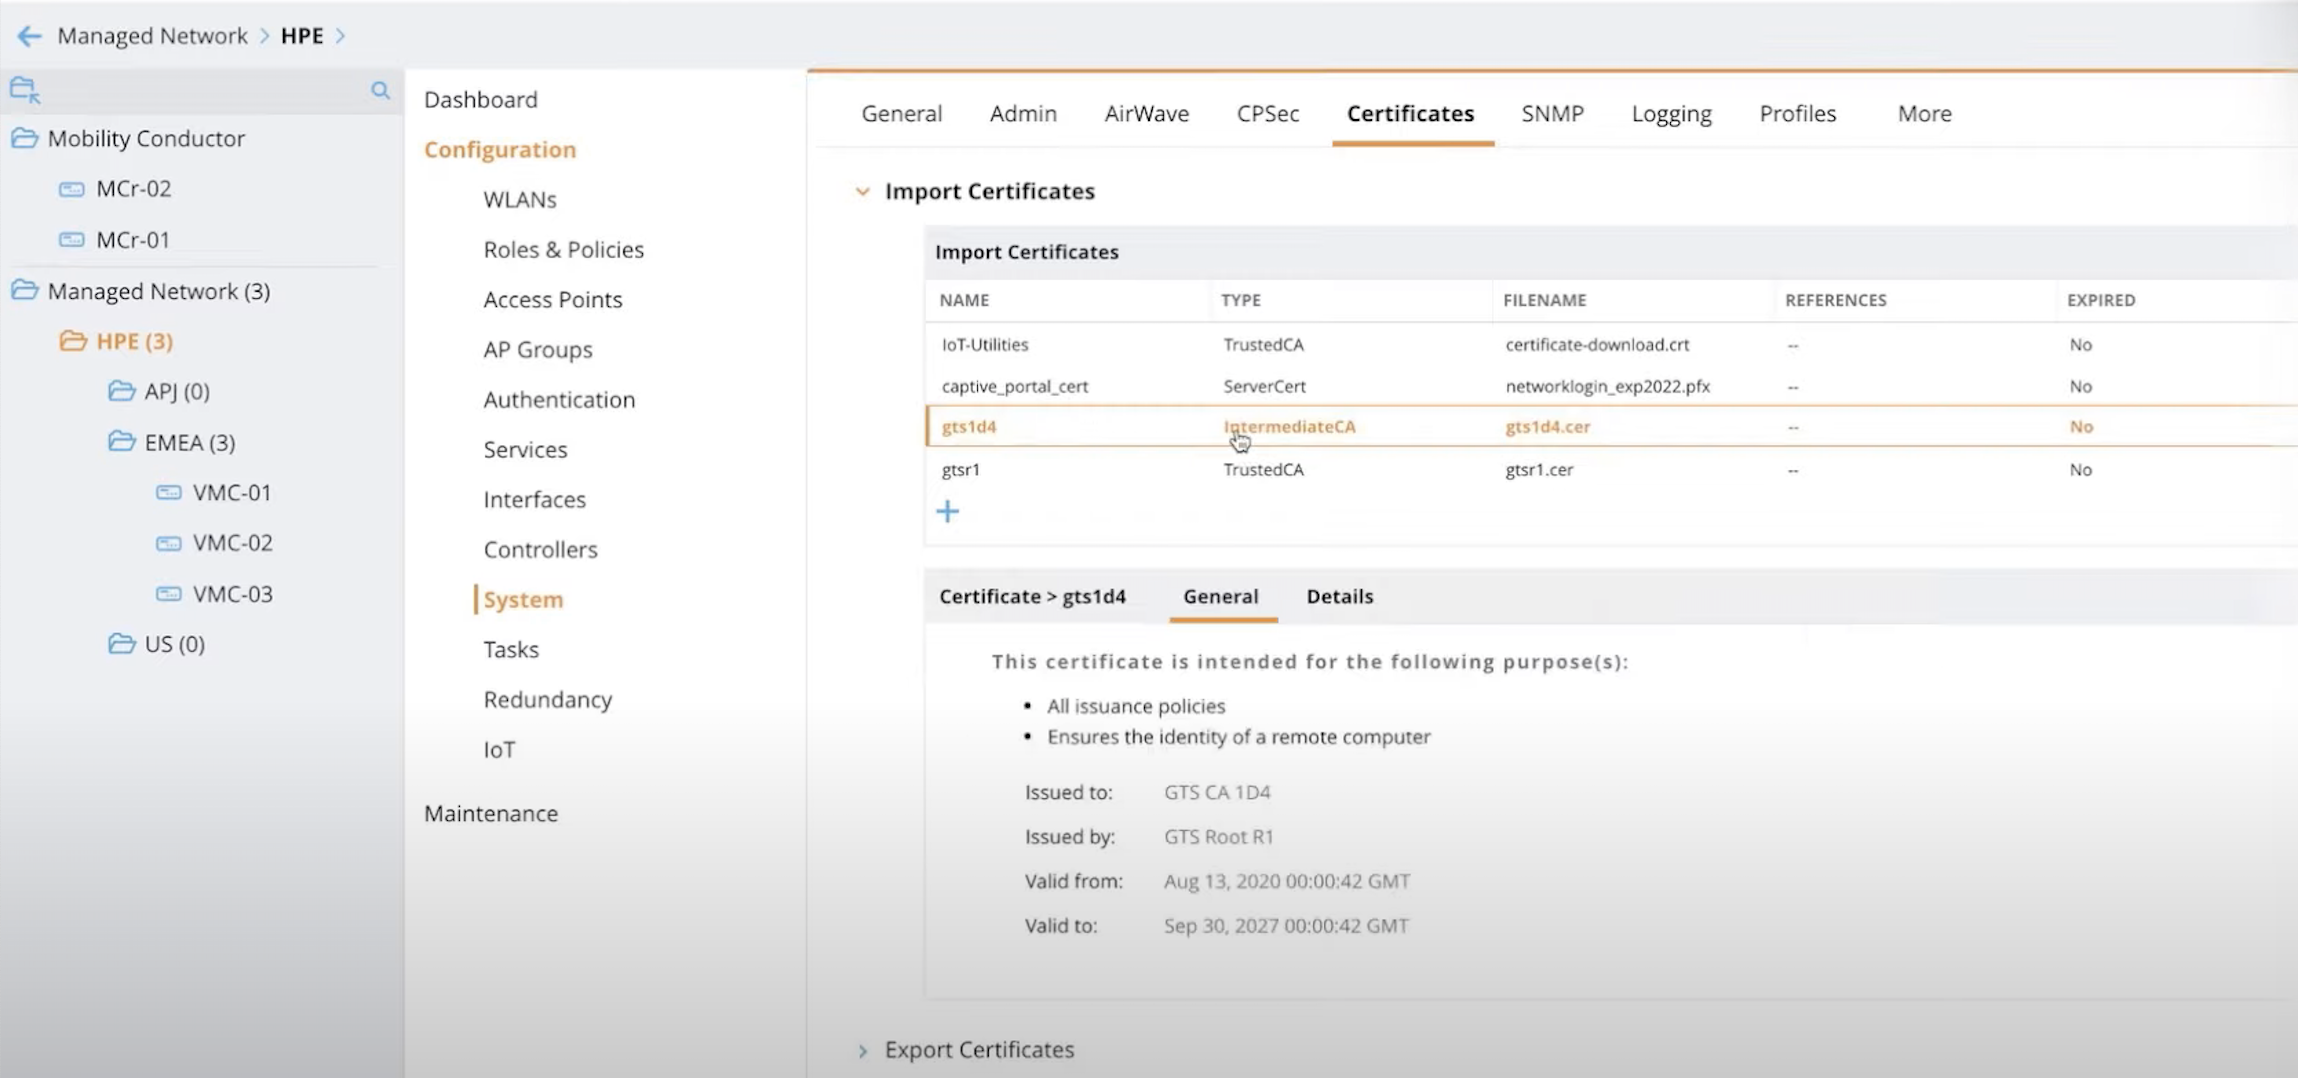Image resolution: width=2298 pixels, height=1078 pixels.
Task: Click the HPE folder icon
Action: click(x=73, y=341)
